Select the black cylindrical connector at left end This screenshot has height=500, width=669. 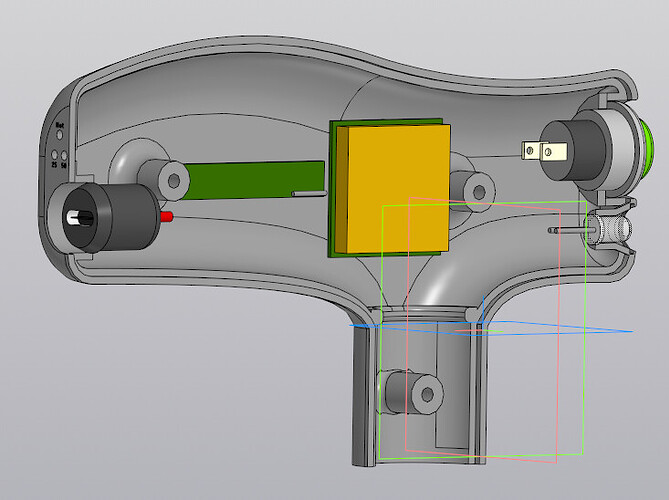(111, 218)
